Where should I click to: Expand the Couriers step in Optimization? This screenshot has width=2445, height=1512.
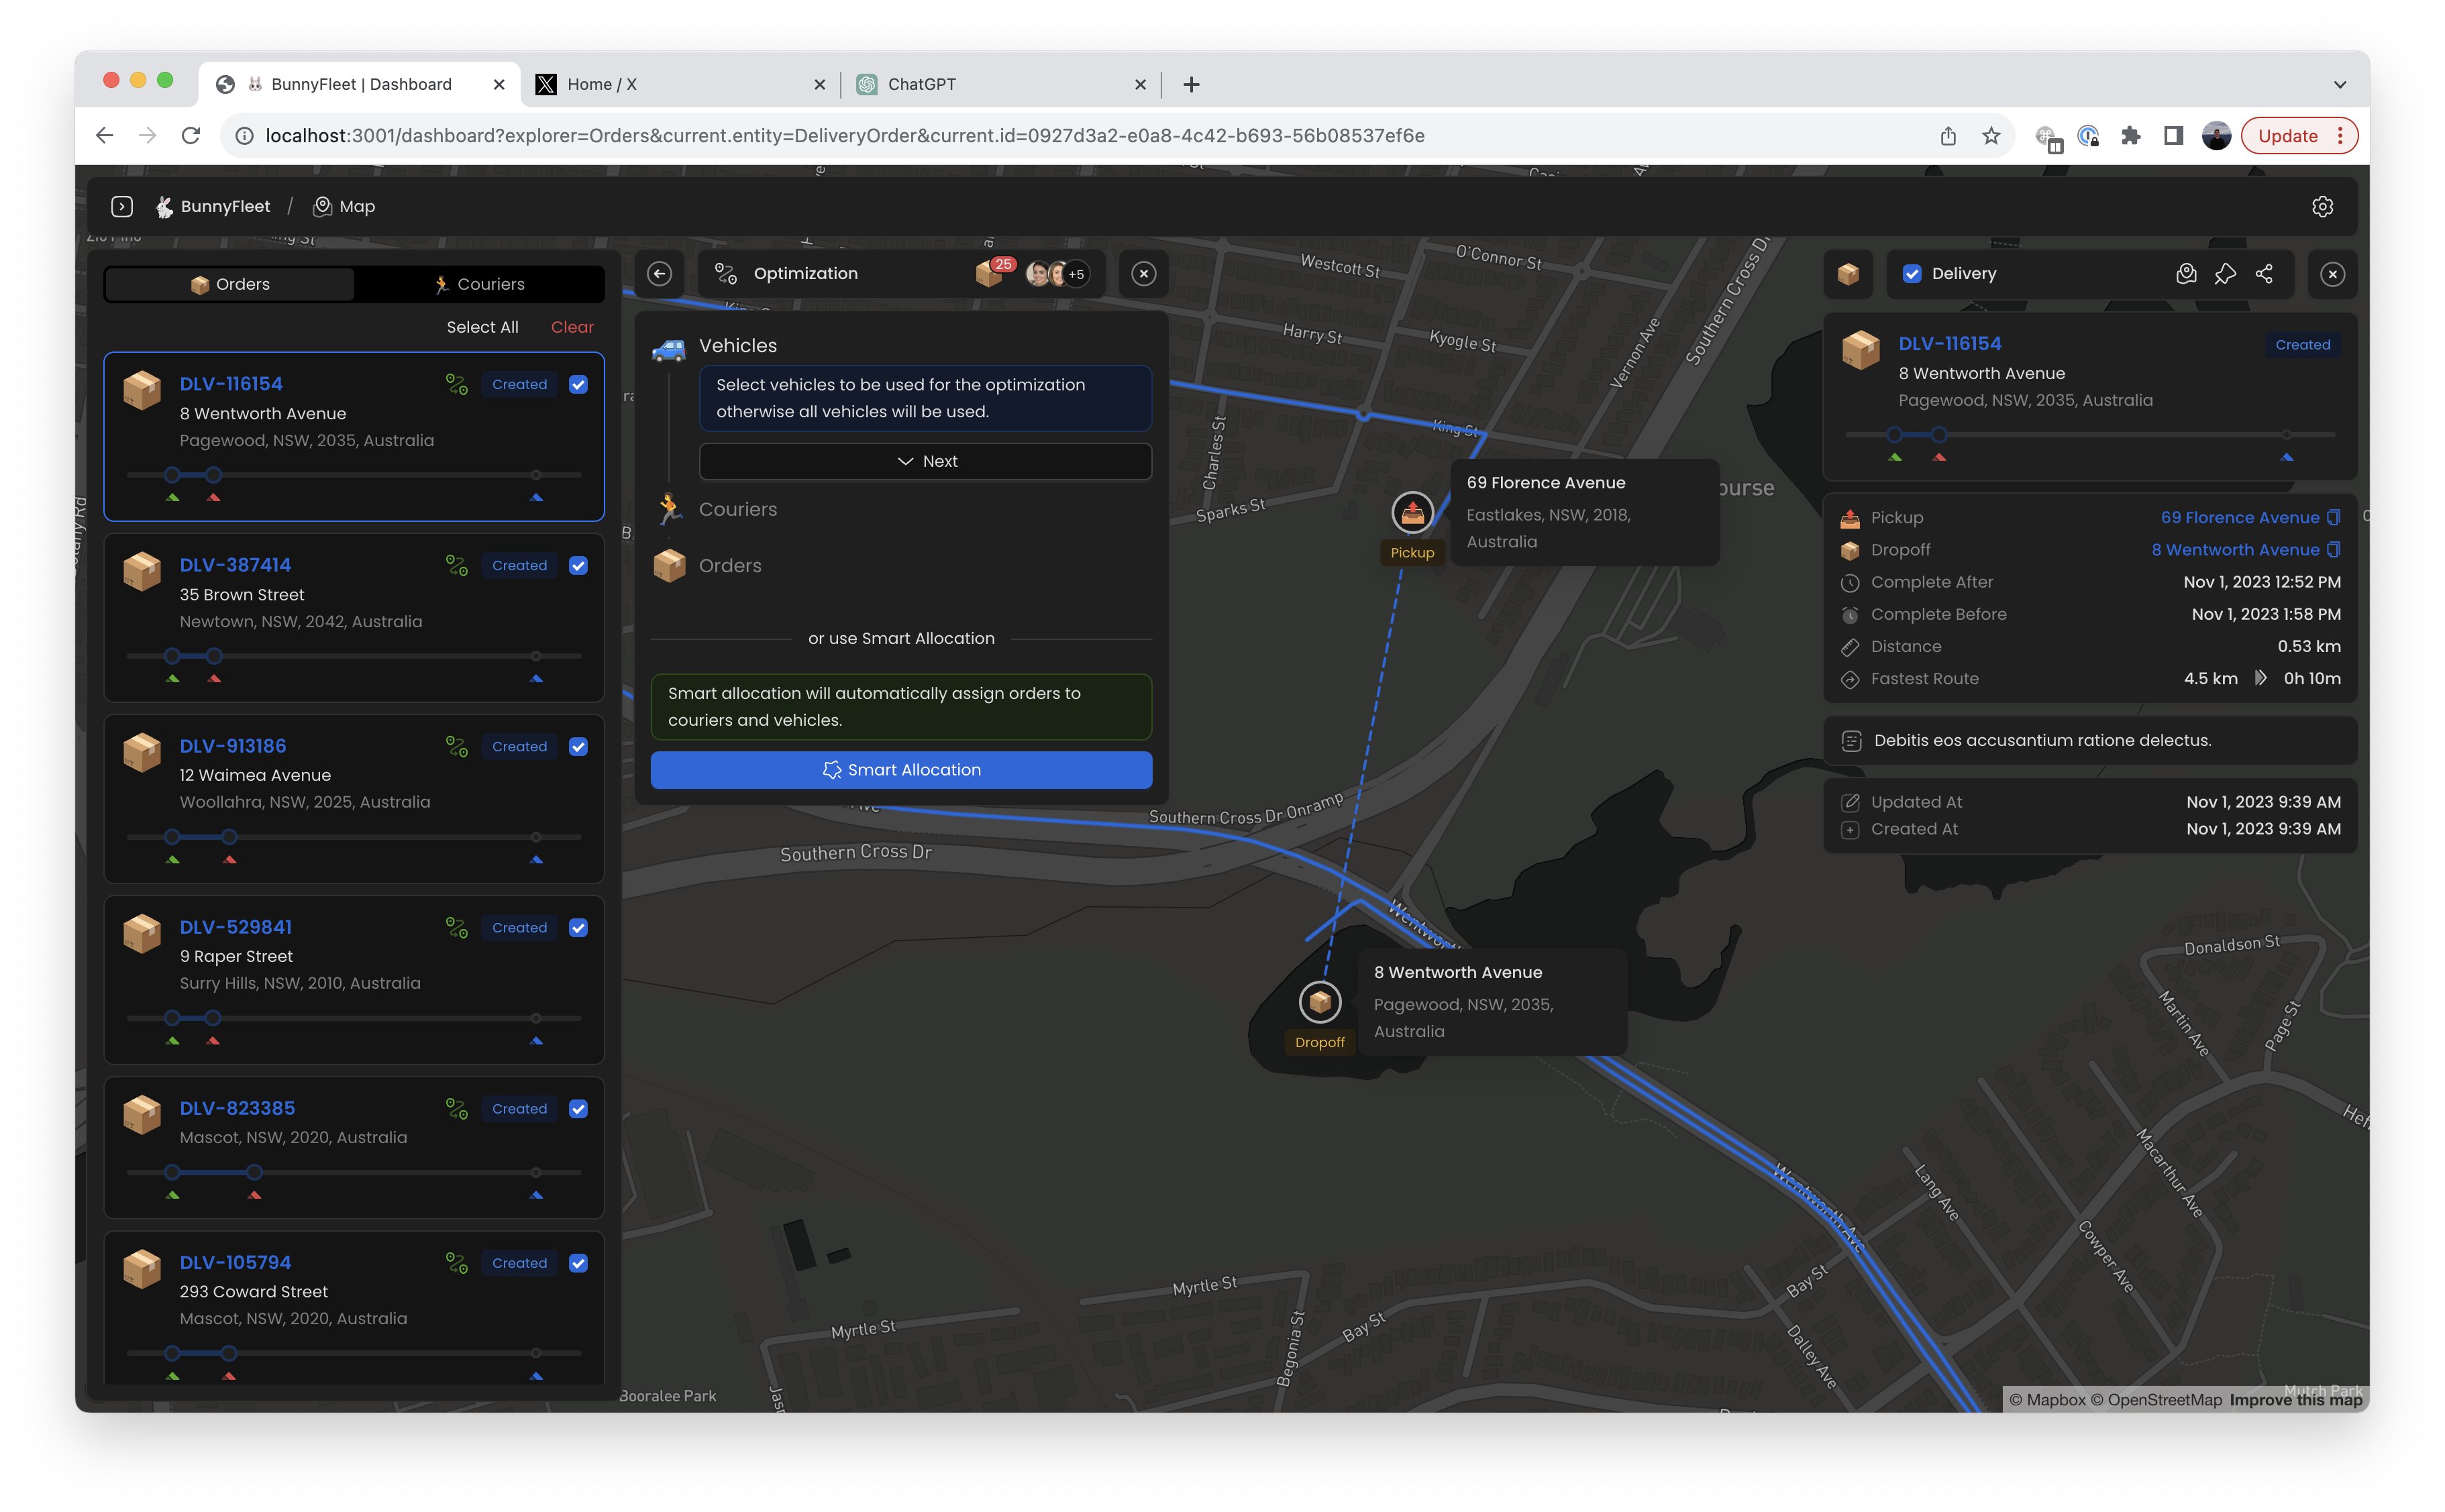click(x=737, y=510)
